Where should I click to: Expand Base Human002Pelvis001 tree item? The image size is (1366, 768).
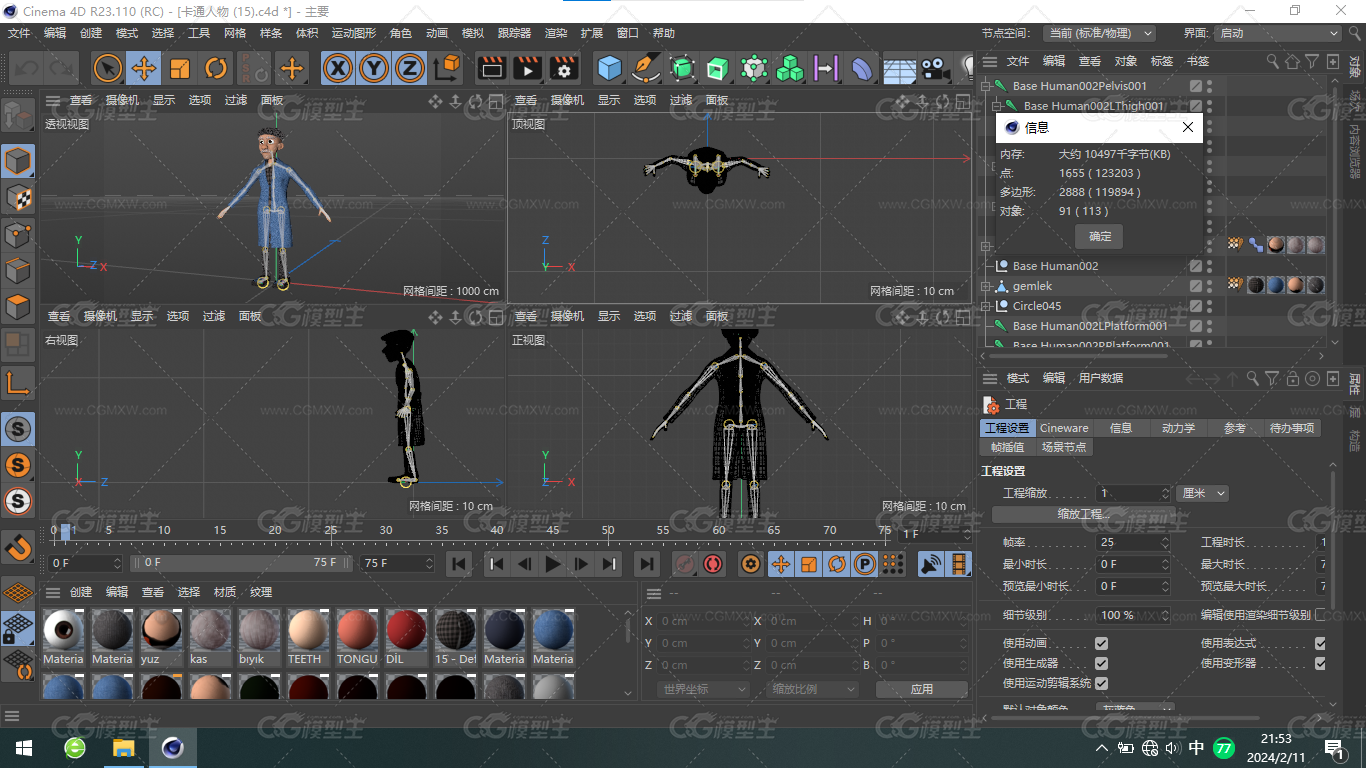(986, 86)
